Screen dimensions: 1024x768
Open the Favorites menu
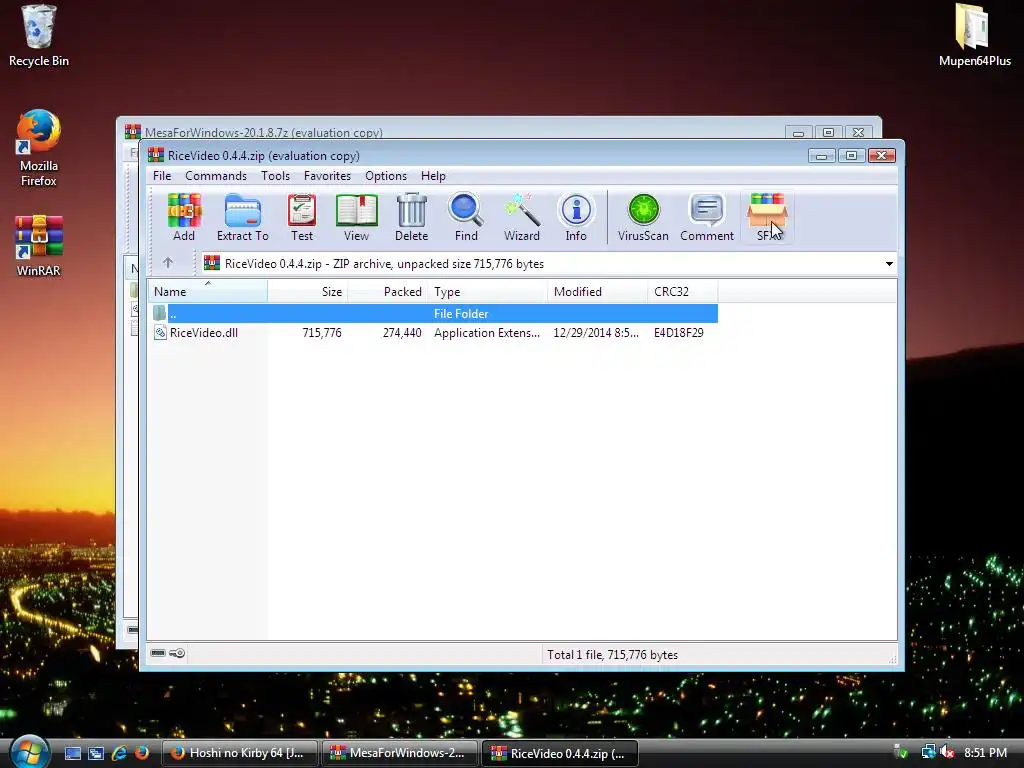tap(327, 176)
